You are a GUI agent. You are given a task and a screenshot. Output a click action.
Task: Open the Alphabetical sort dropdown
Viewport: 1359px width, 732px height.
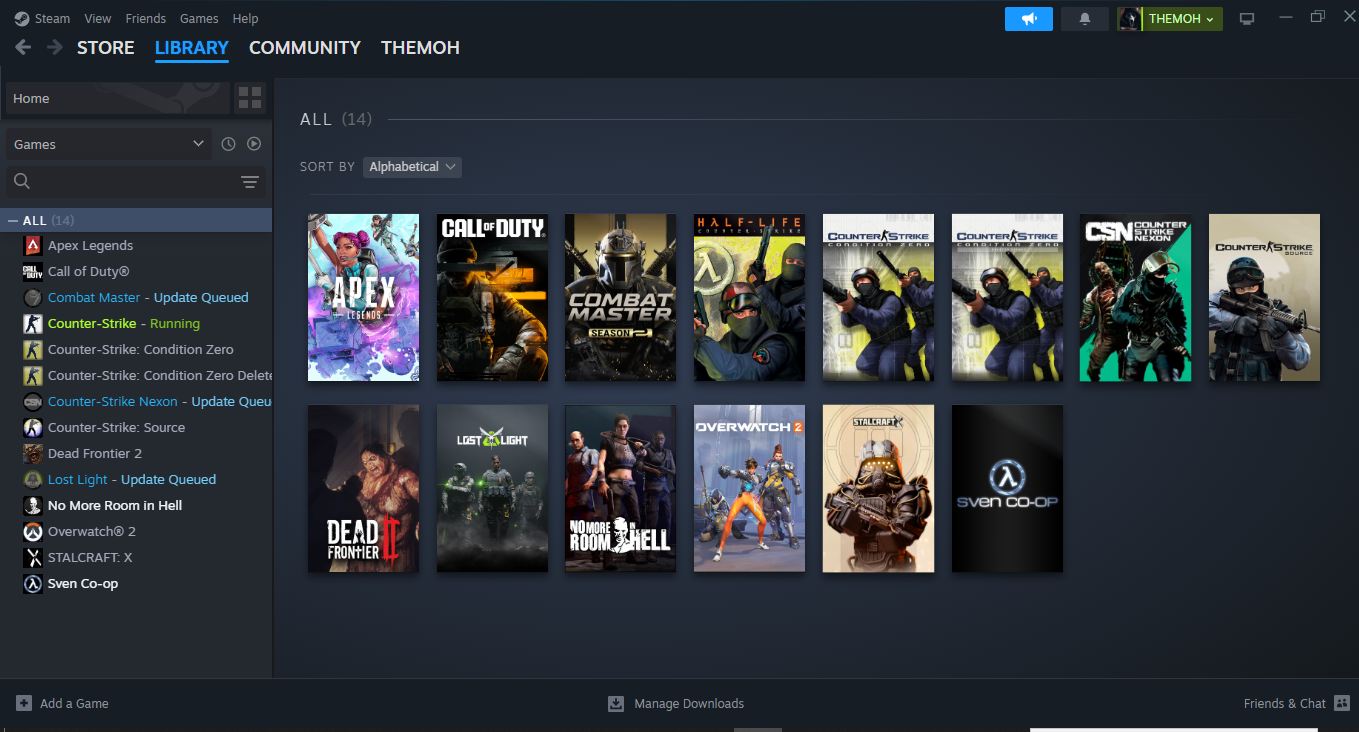point(412,167)
